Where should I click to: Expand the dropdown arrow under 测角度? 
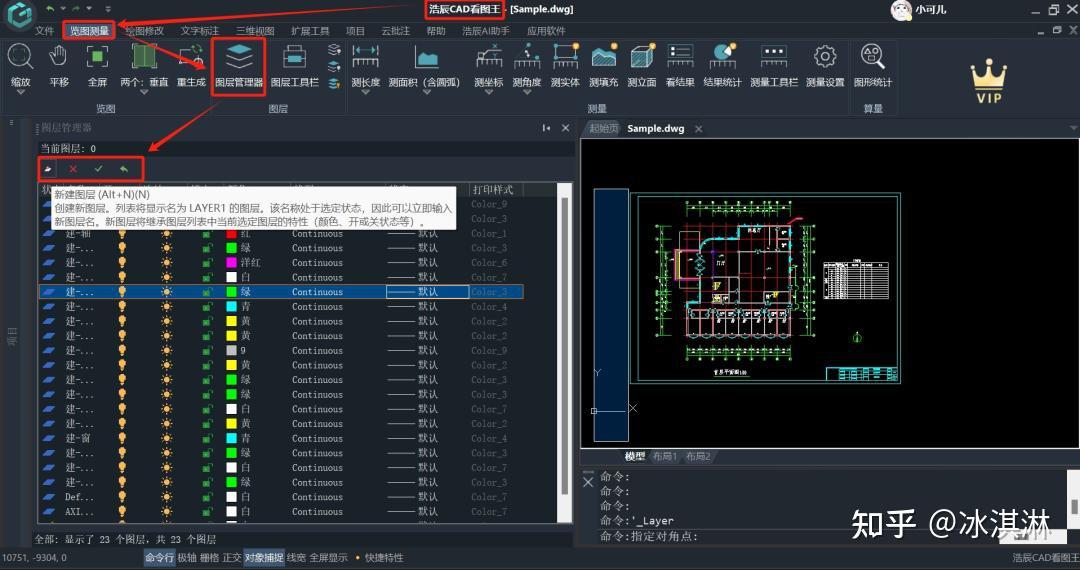[527, 92]
